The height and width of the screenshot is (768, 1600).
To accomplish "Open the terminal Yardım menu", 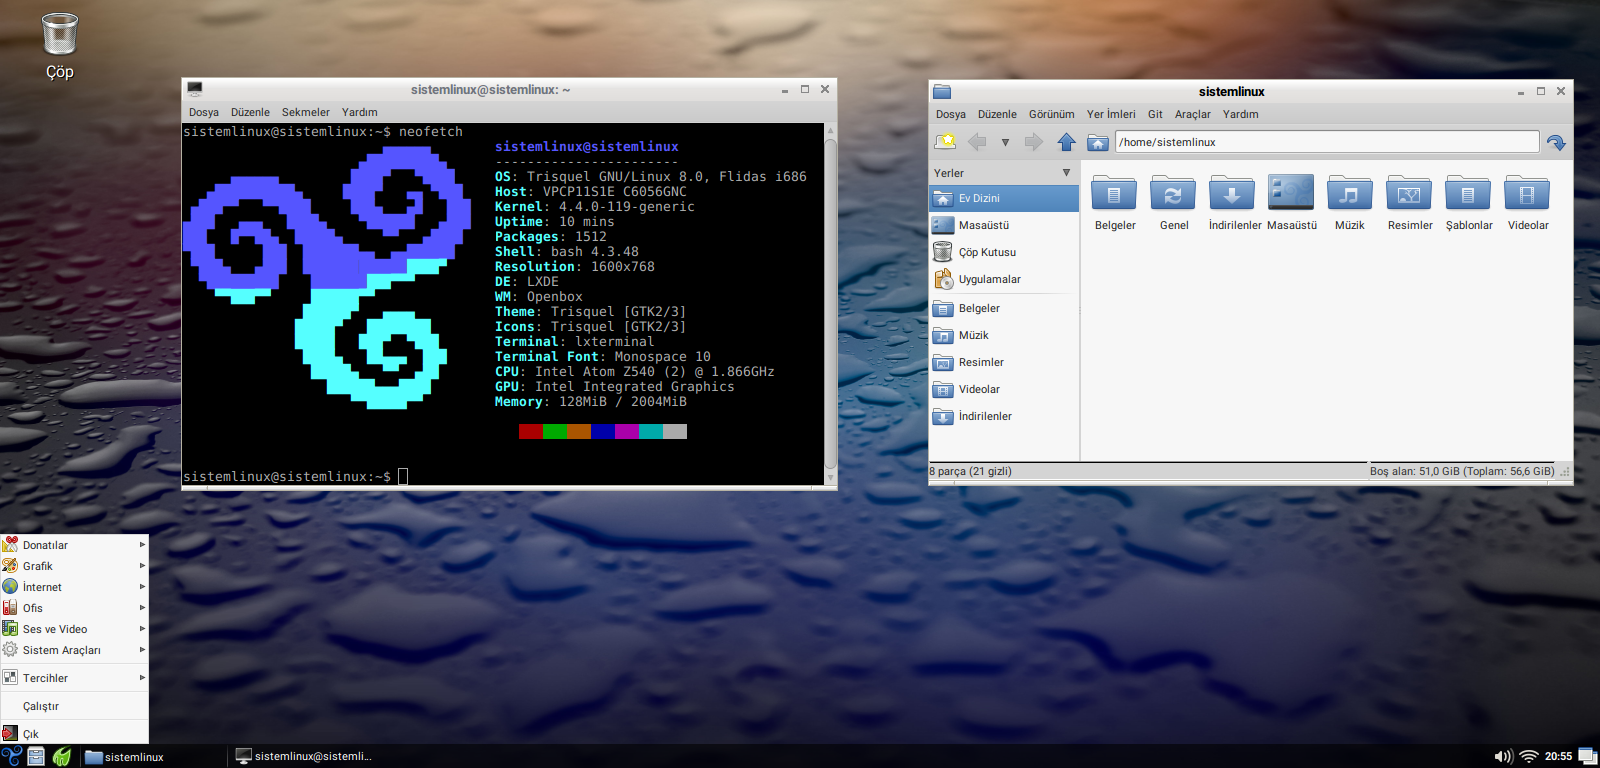I will point(360,112).
